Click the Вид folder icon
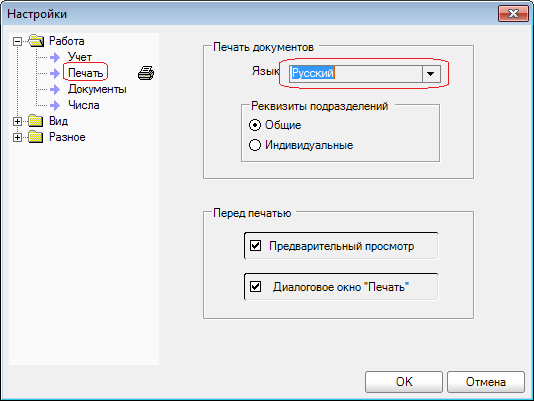 click(36, 121)
